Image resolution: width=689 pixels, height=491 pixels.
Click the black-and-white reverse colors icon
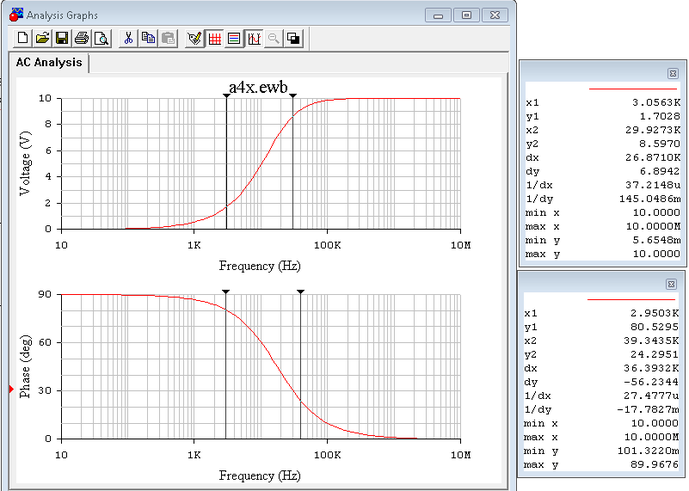[x=294, y=38]
